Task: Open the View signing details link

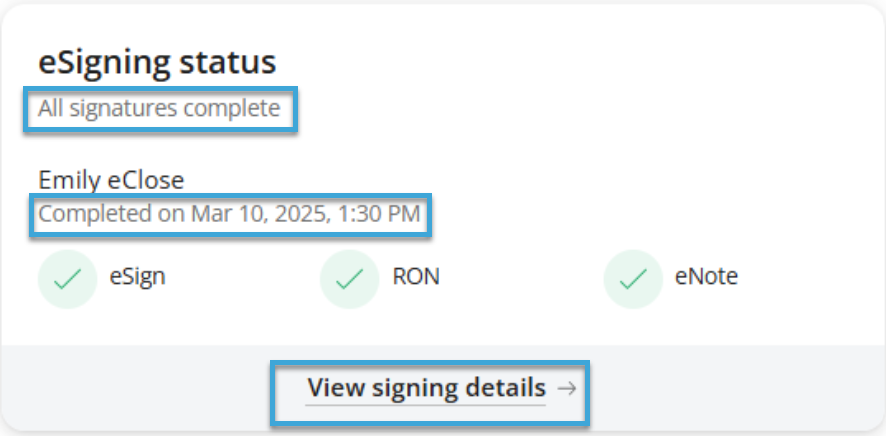Action: point(426,388)
